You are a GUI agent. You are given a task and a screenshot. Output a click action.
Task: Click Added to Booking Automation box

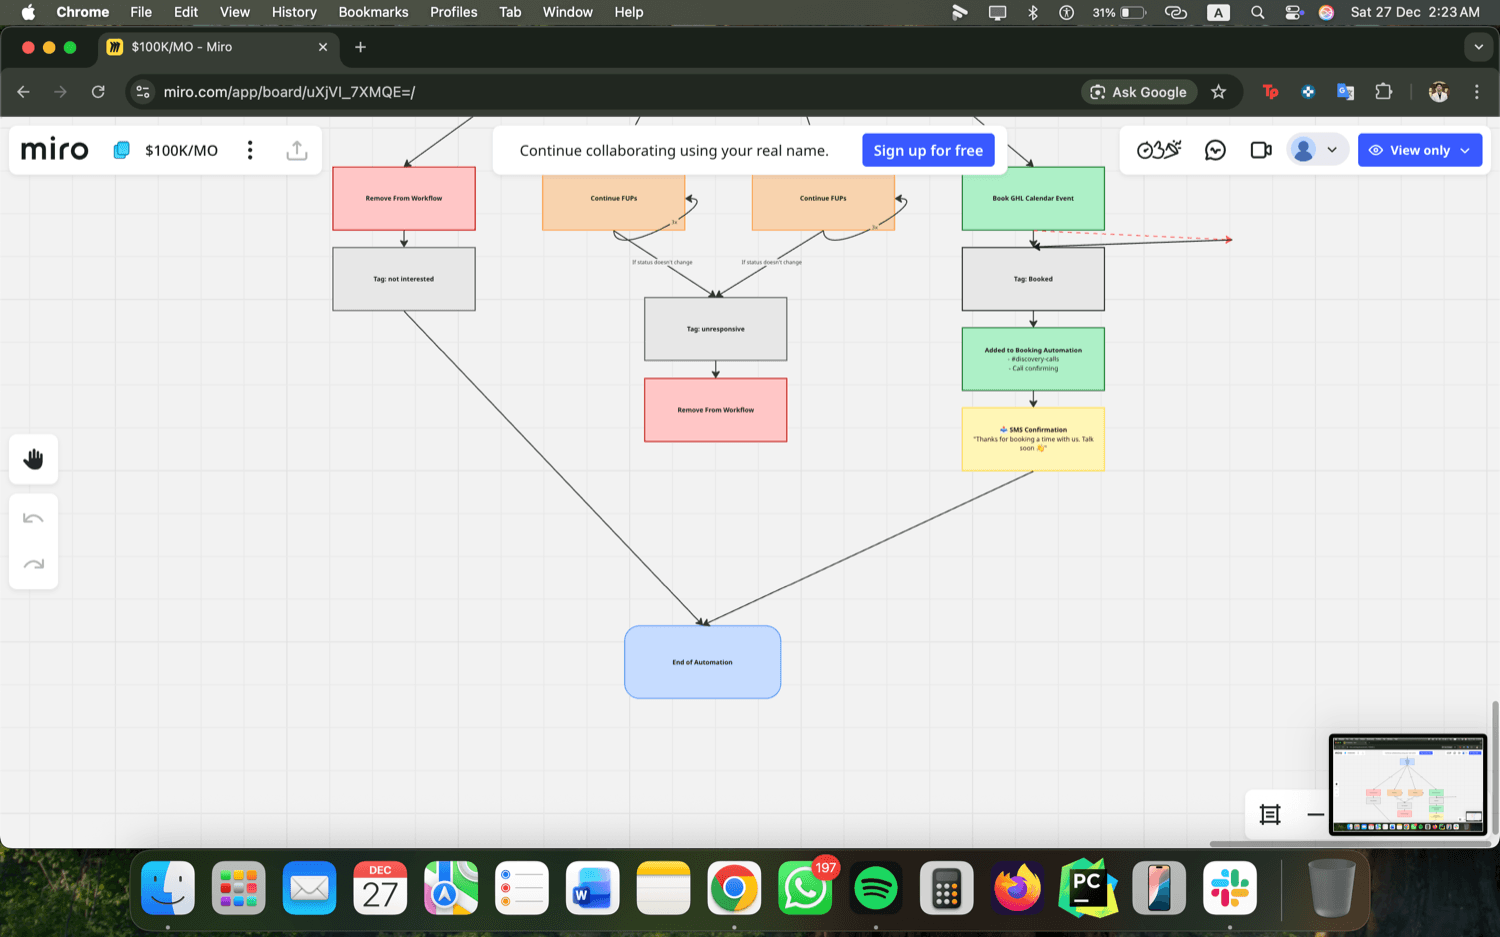[1033, 359]
